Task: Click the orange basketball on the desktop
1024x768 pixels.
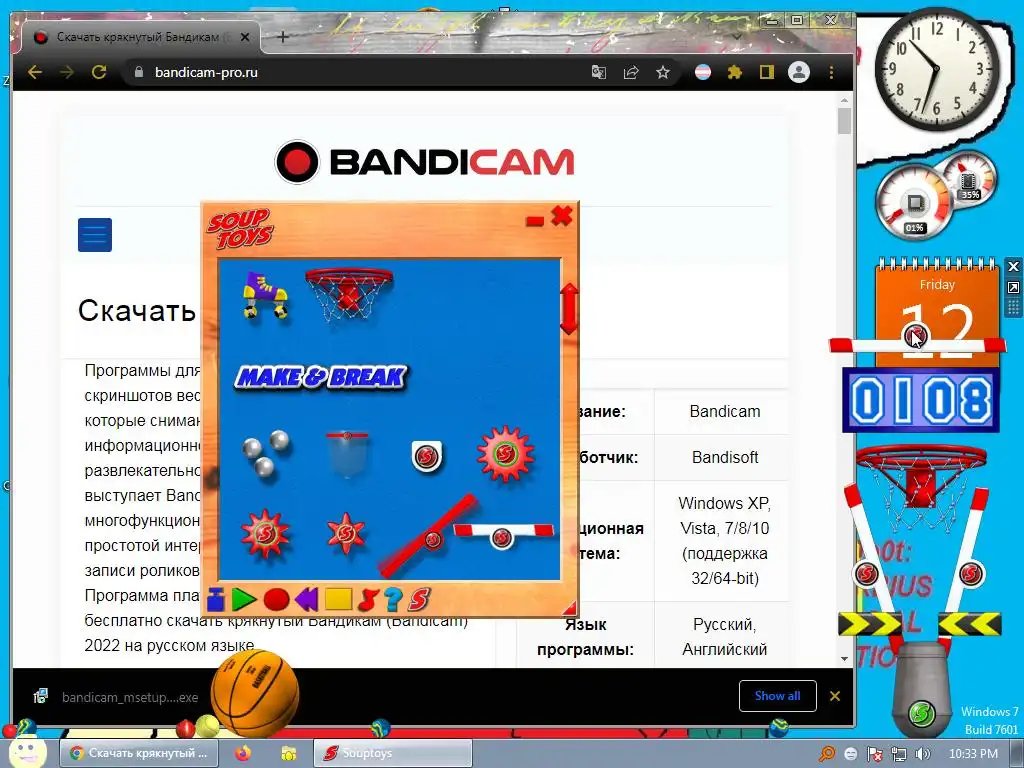Action: [255, 693]
